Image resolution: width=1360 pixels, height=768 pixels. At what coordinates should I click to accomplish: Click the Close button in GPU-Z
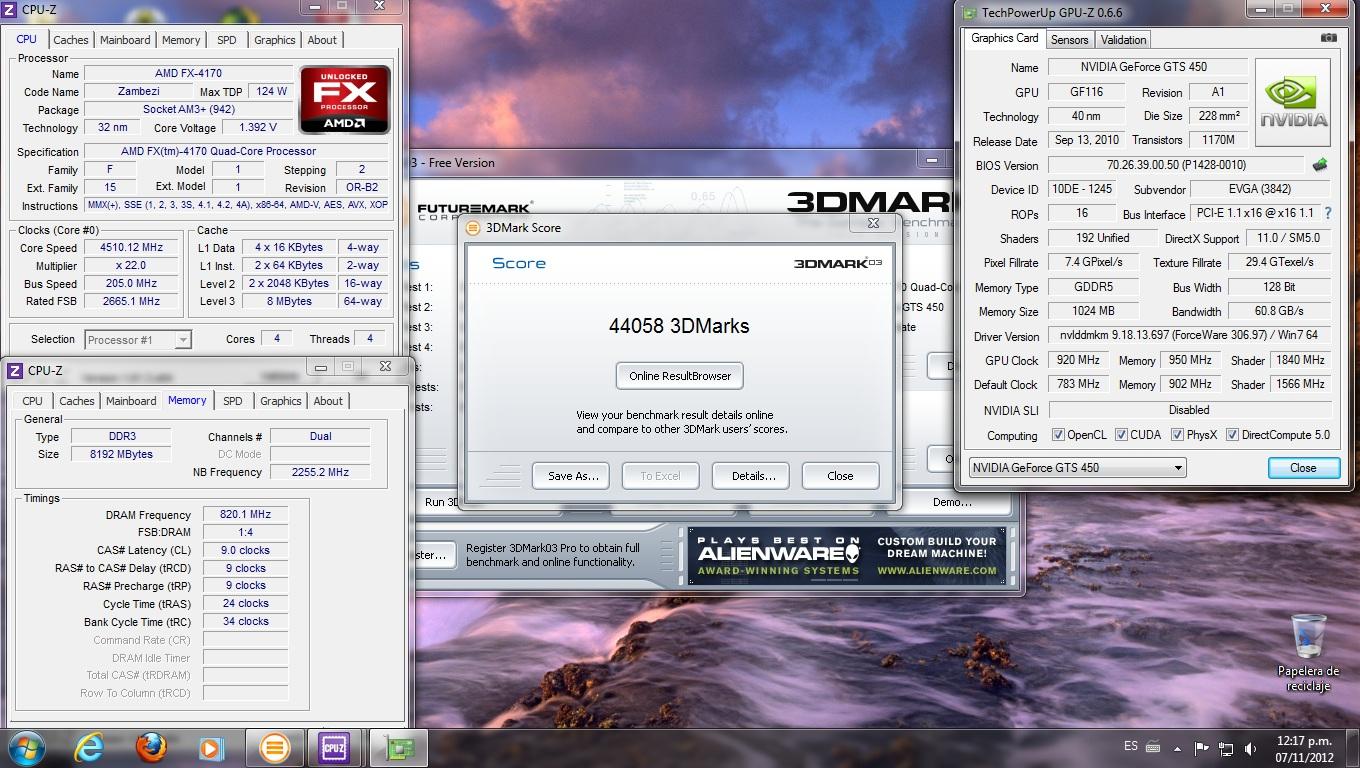tap(1303, 467)
